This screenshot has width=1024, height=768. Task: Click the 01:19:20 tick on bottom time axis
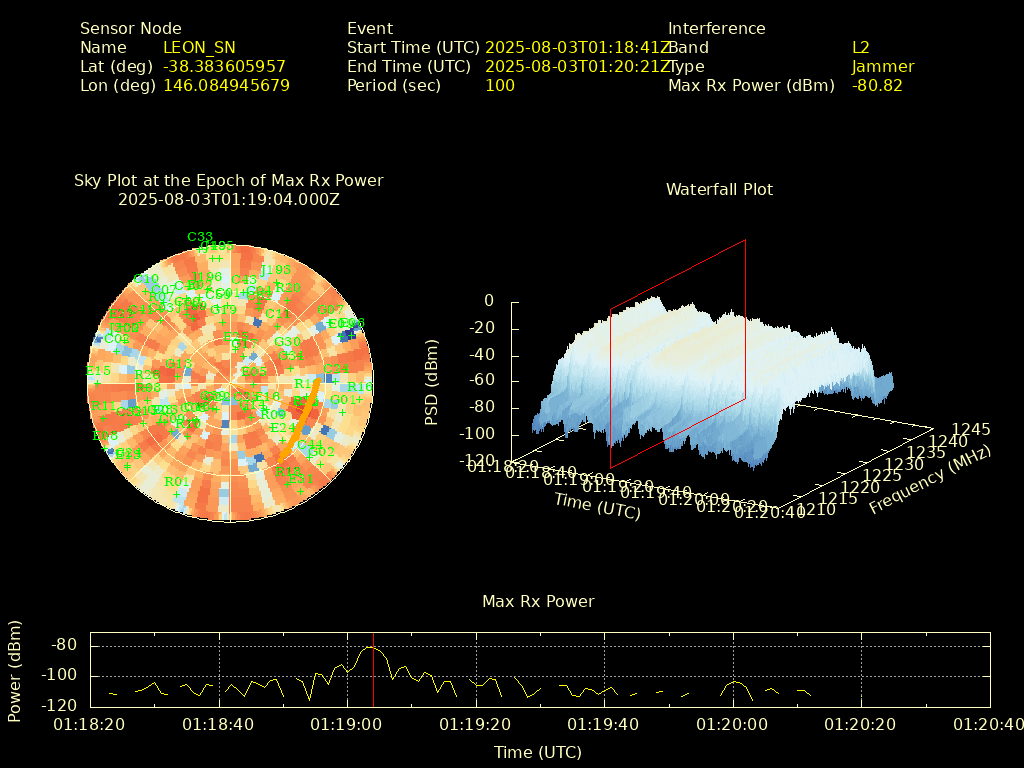(x=476, y=723)
